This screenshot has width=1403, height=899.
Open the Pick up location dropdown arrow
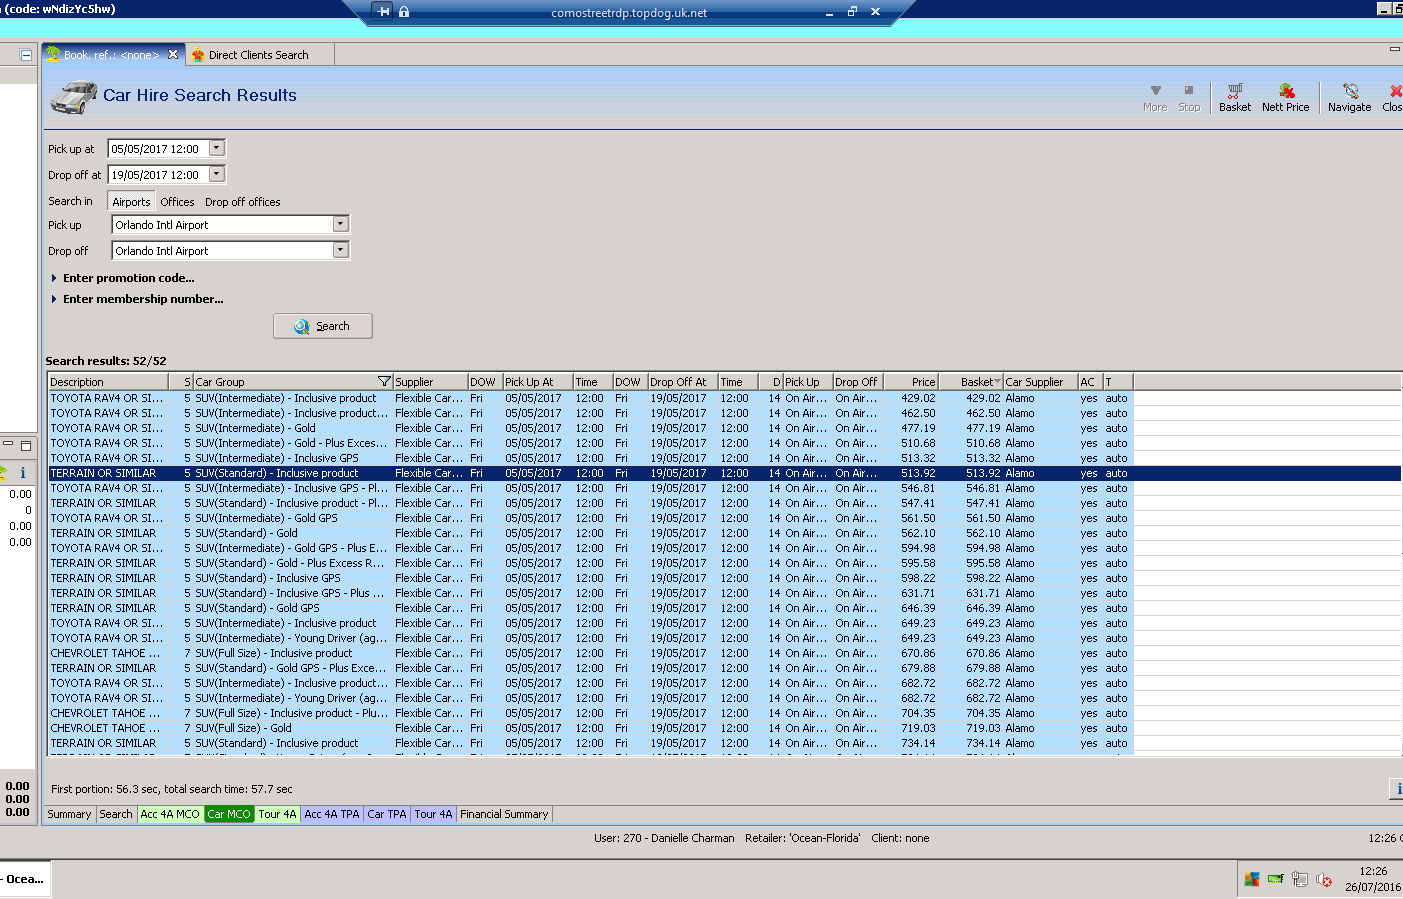click(x=340, y=225)
